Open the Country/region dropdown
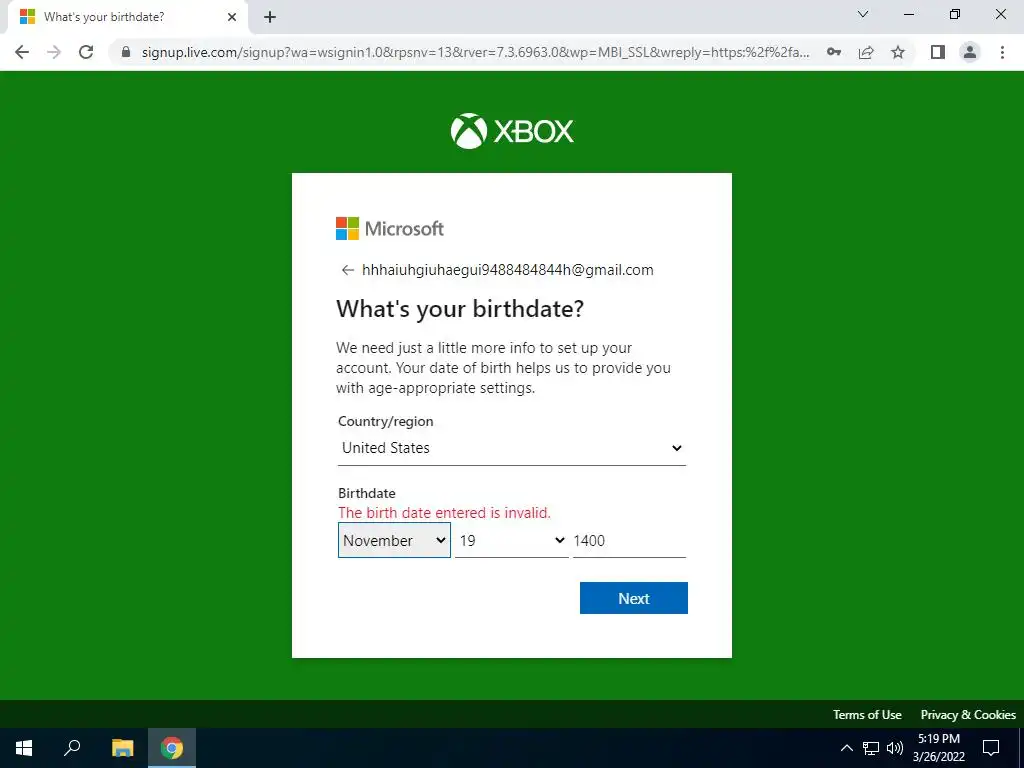The height and width of the screenshot is (768, 1024). click(x=512, y=448)
